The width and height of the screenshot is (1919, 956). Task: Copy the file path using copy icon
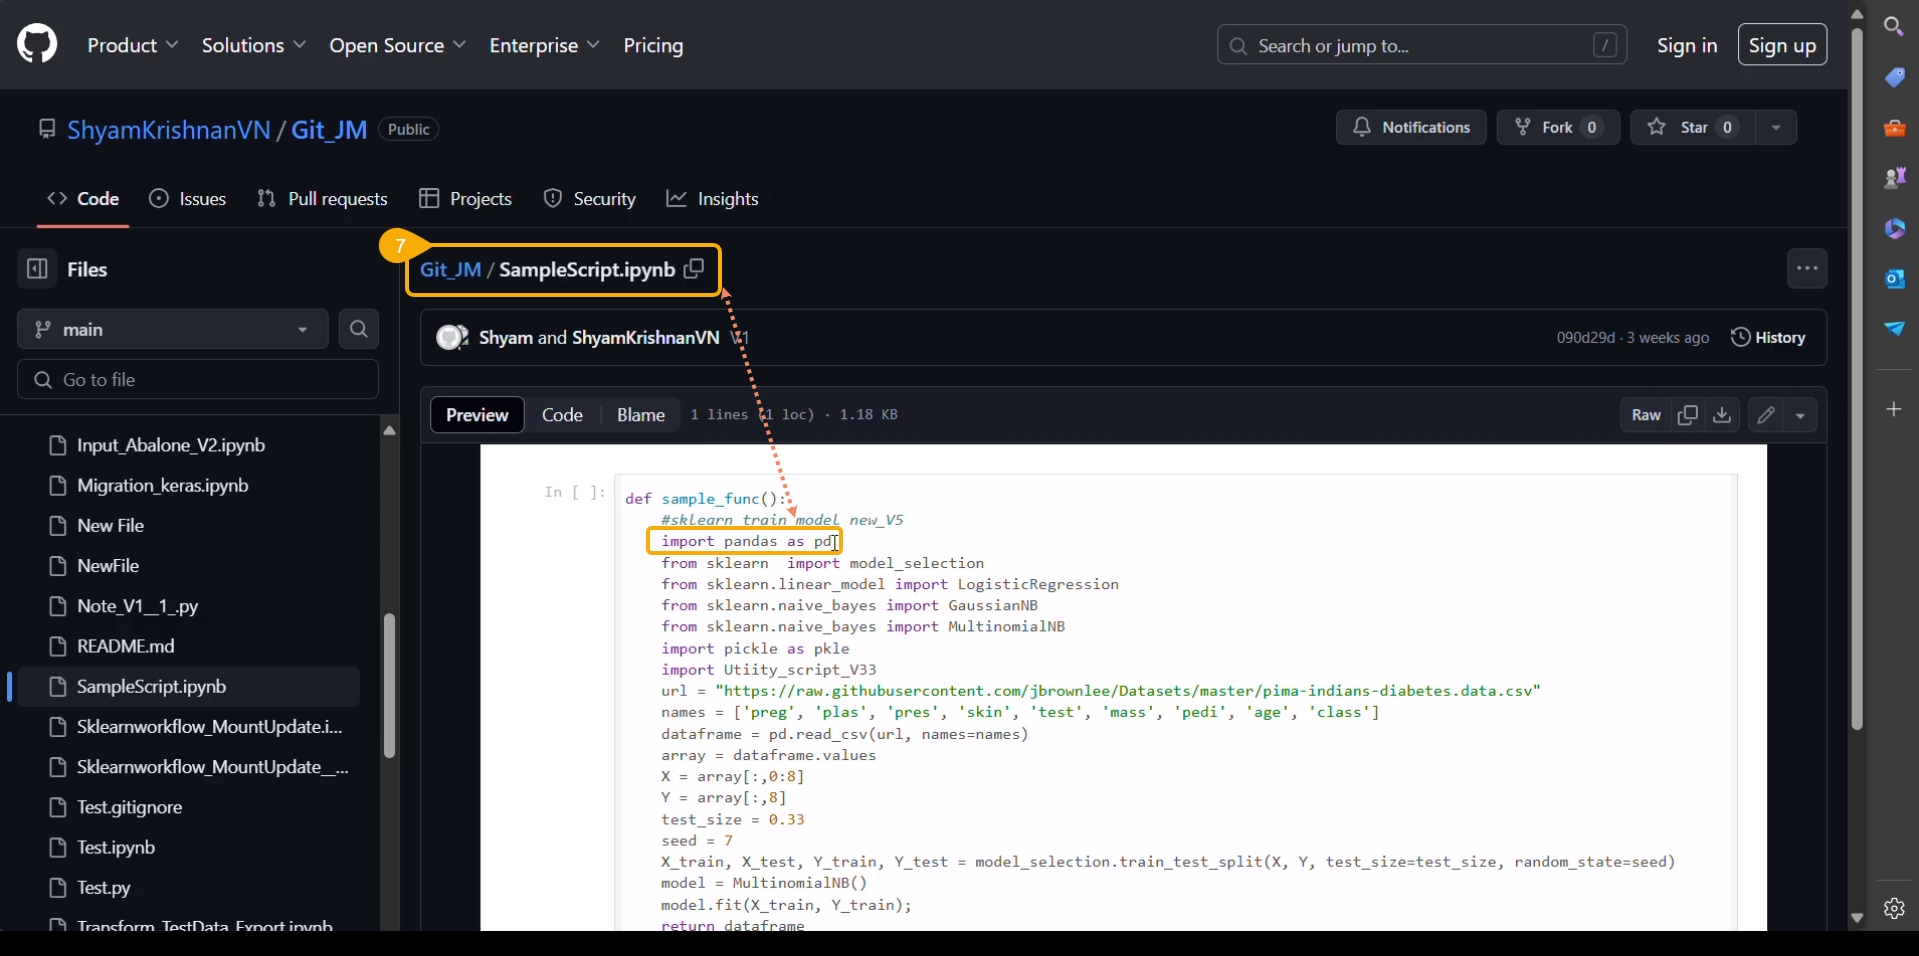[694, 270]
